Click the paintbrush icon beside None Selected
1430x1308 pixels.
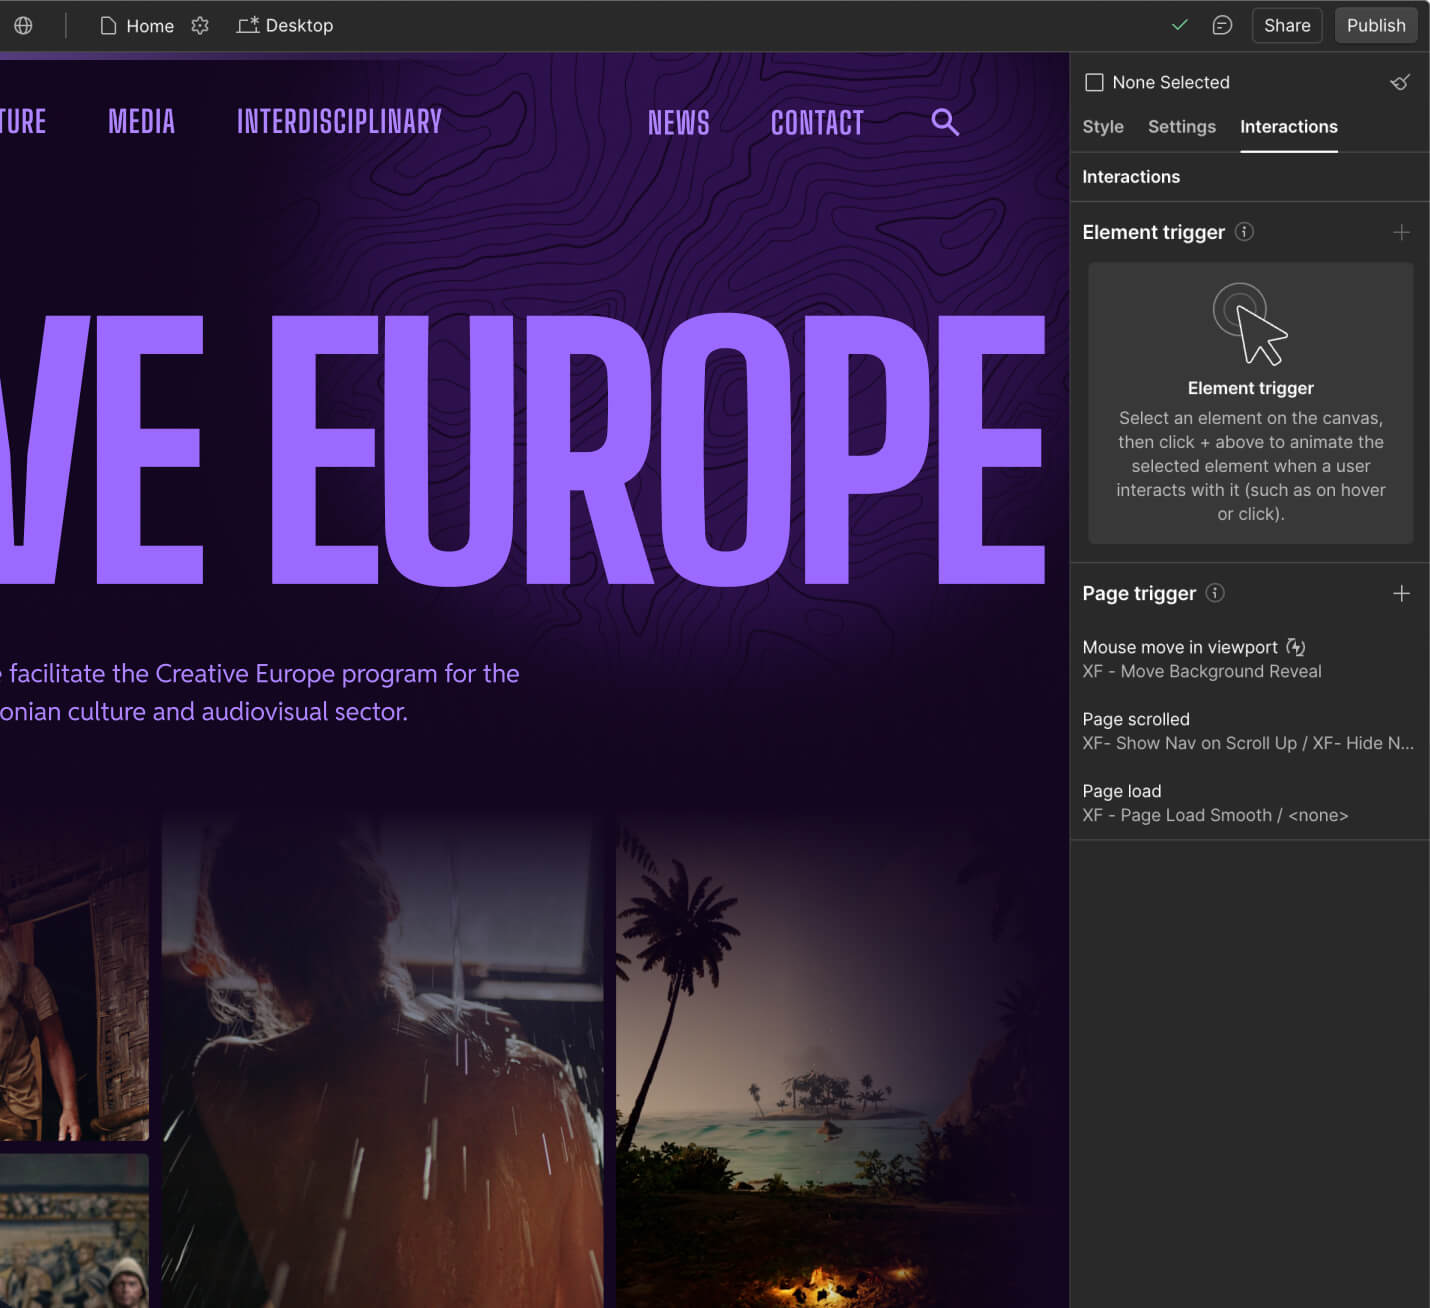pos(1400,82)
